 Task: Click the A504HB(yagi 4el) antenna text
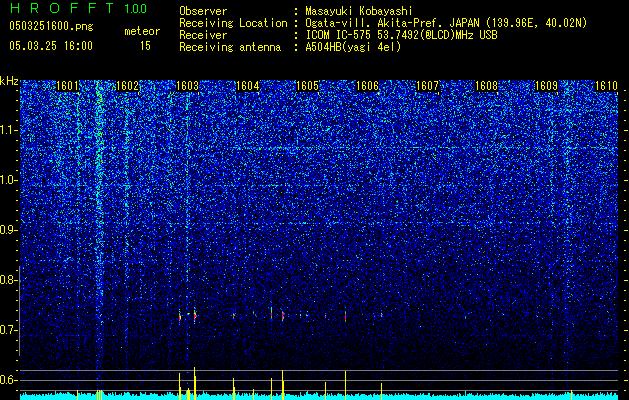coord(353,47)
